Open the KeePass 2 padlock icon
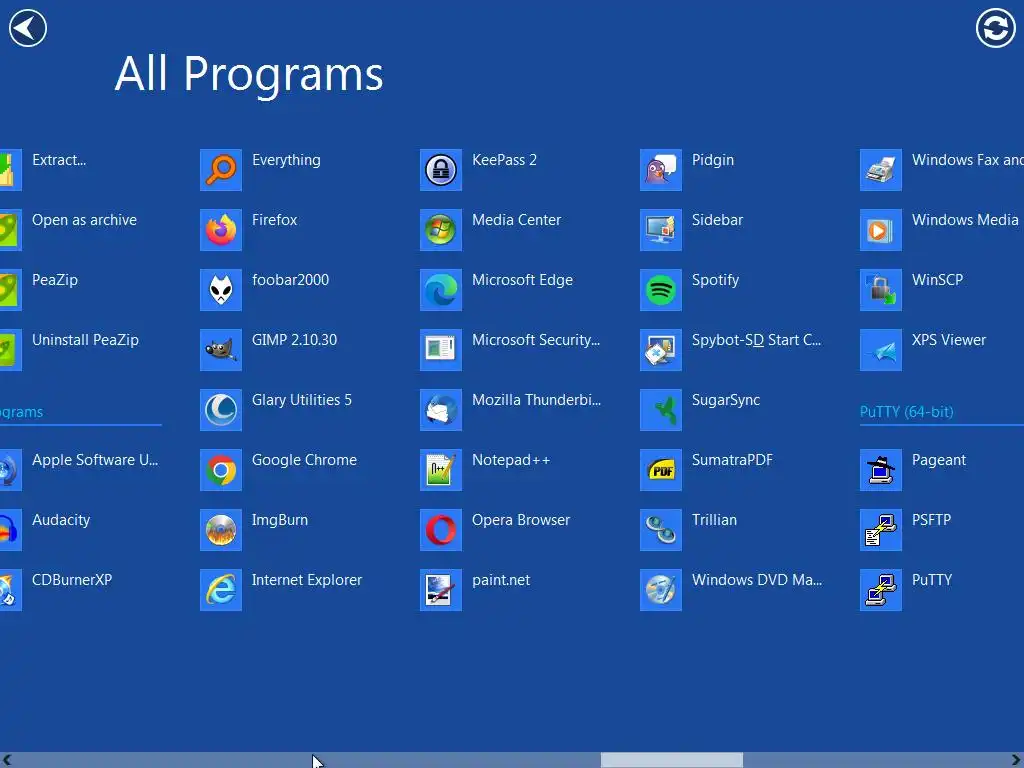Screen dimensions: 1024x768 441,170
